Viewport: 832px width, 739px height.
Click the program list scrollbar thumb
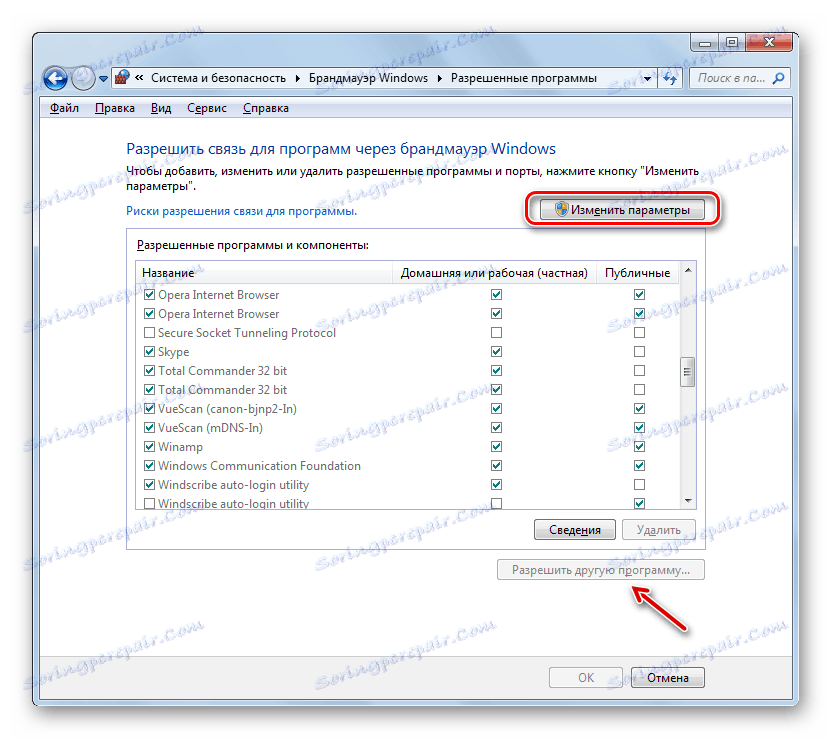(x=688, y=372)
